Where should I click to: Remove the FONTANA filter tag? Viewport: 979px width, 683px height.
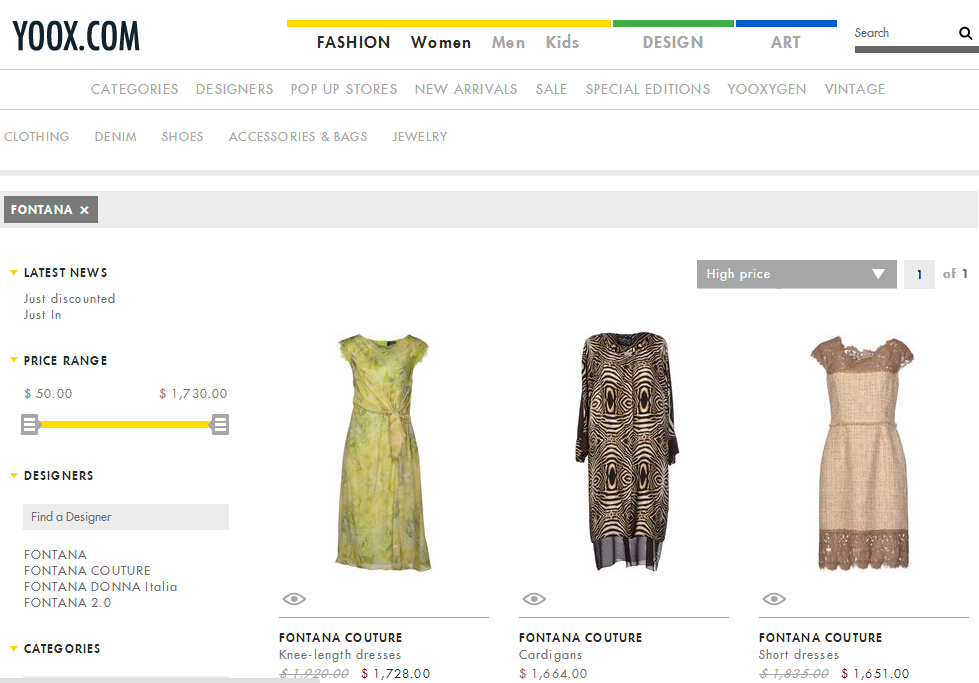84,210
